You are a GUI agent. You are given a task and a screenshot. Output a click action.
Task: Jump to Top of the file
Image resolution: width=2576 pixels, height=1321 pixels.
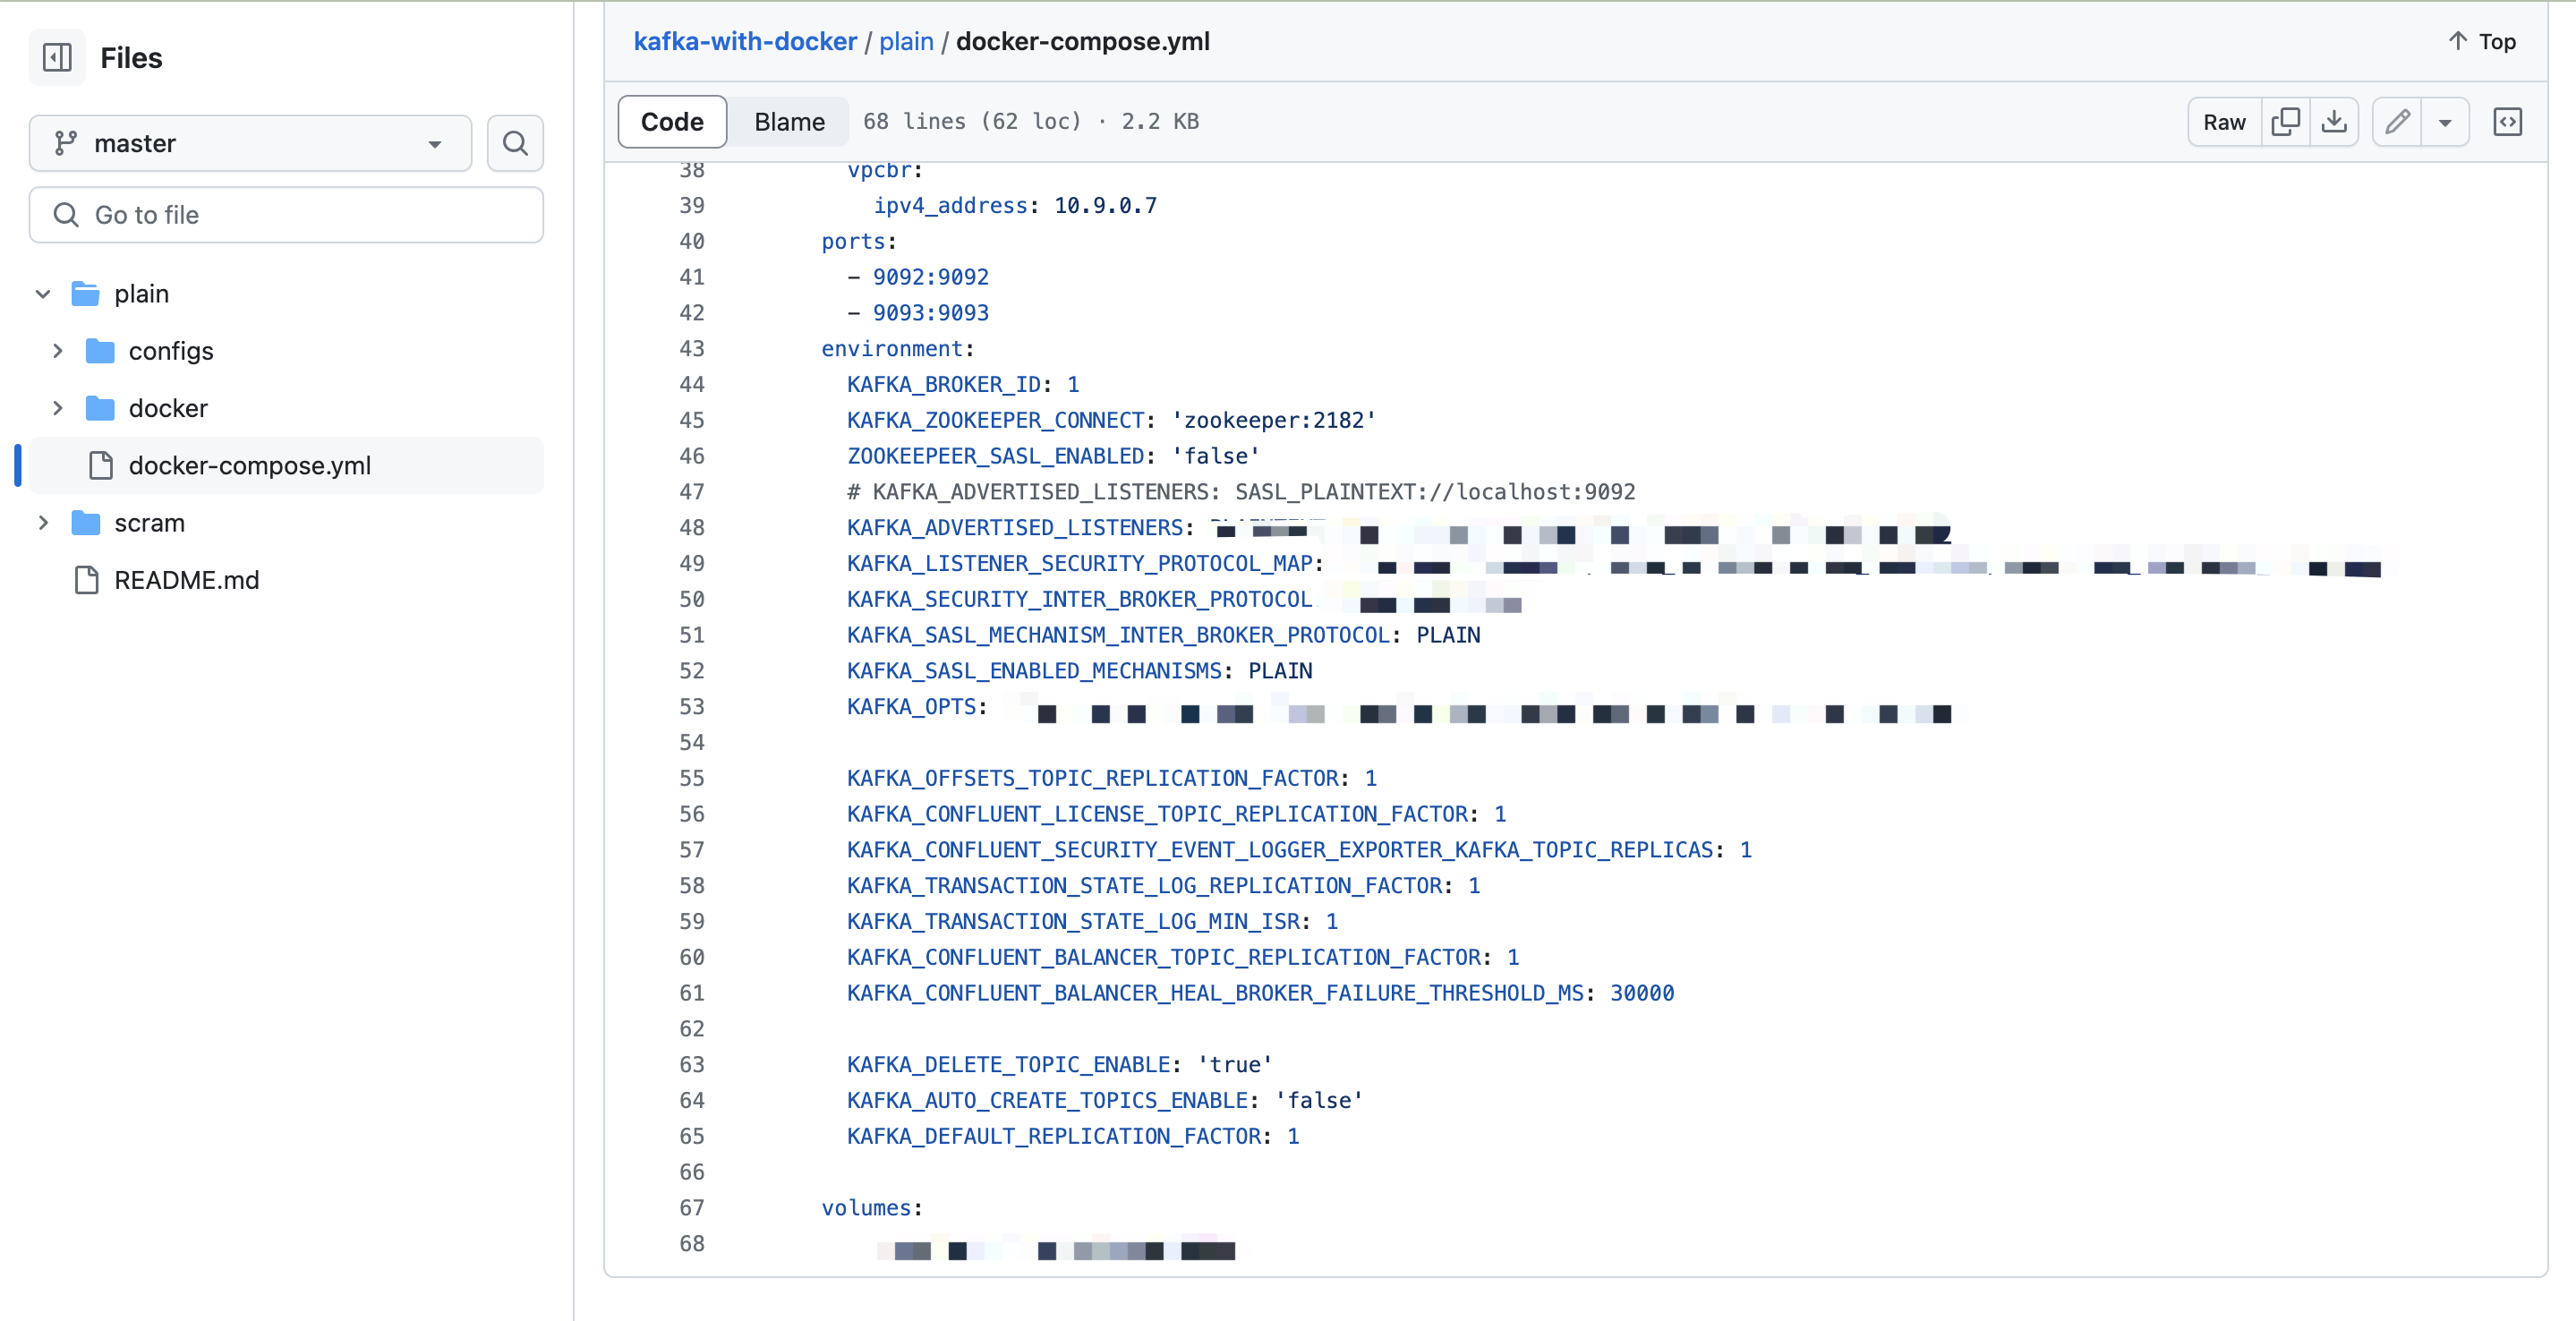pyautogui.click(x=2481, y=41)
